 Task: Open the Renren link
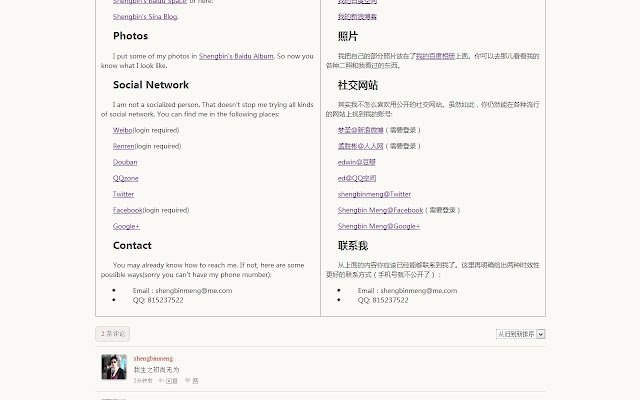tap(124, 146)
